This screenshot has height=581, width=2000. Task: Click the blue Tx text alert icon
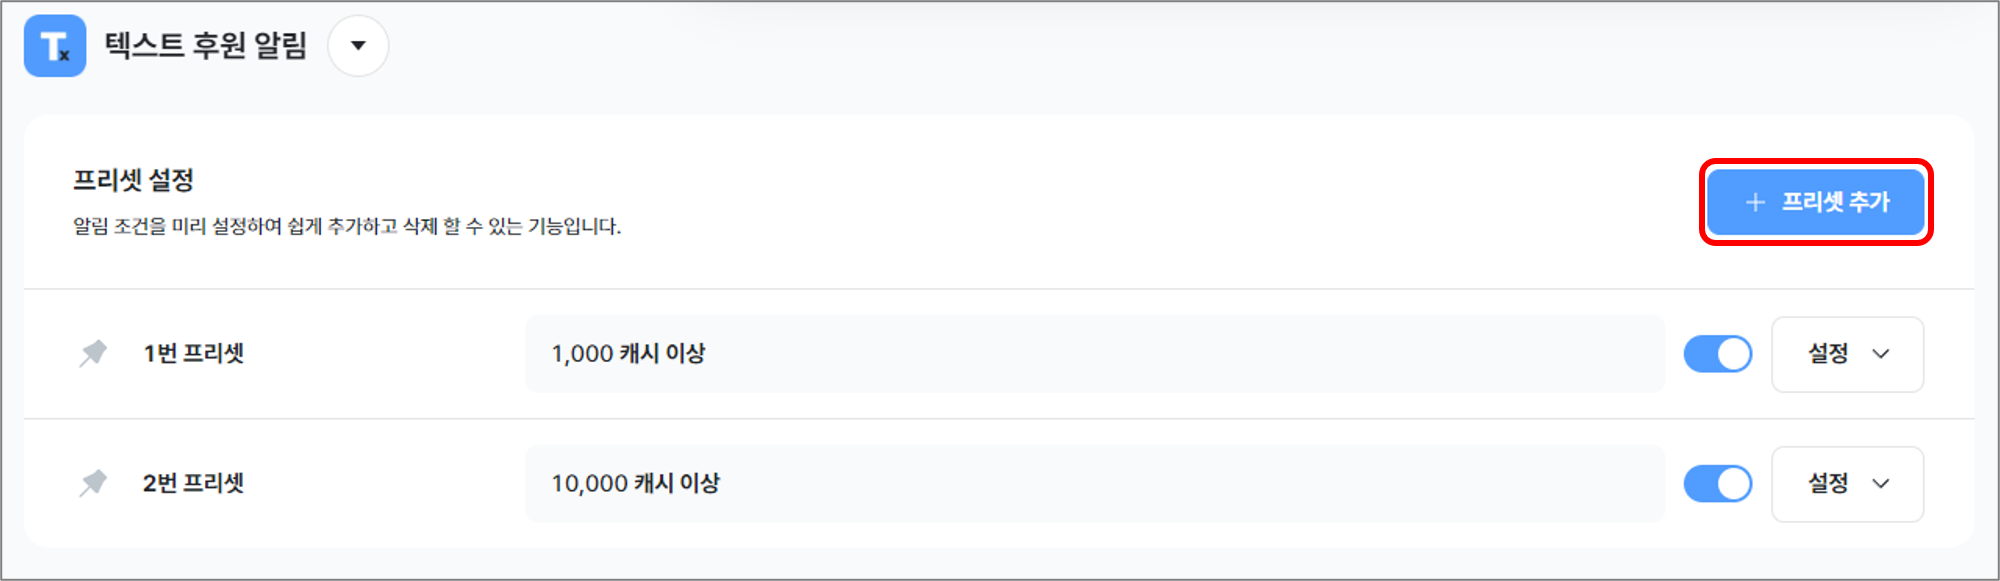pyautogui.click(x=55, y=46)
